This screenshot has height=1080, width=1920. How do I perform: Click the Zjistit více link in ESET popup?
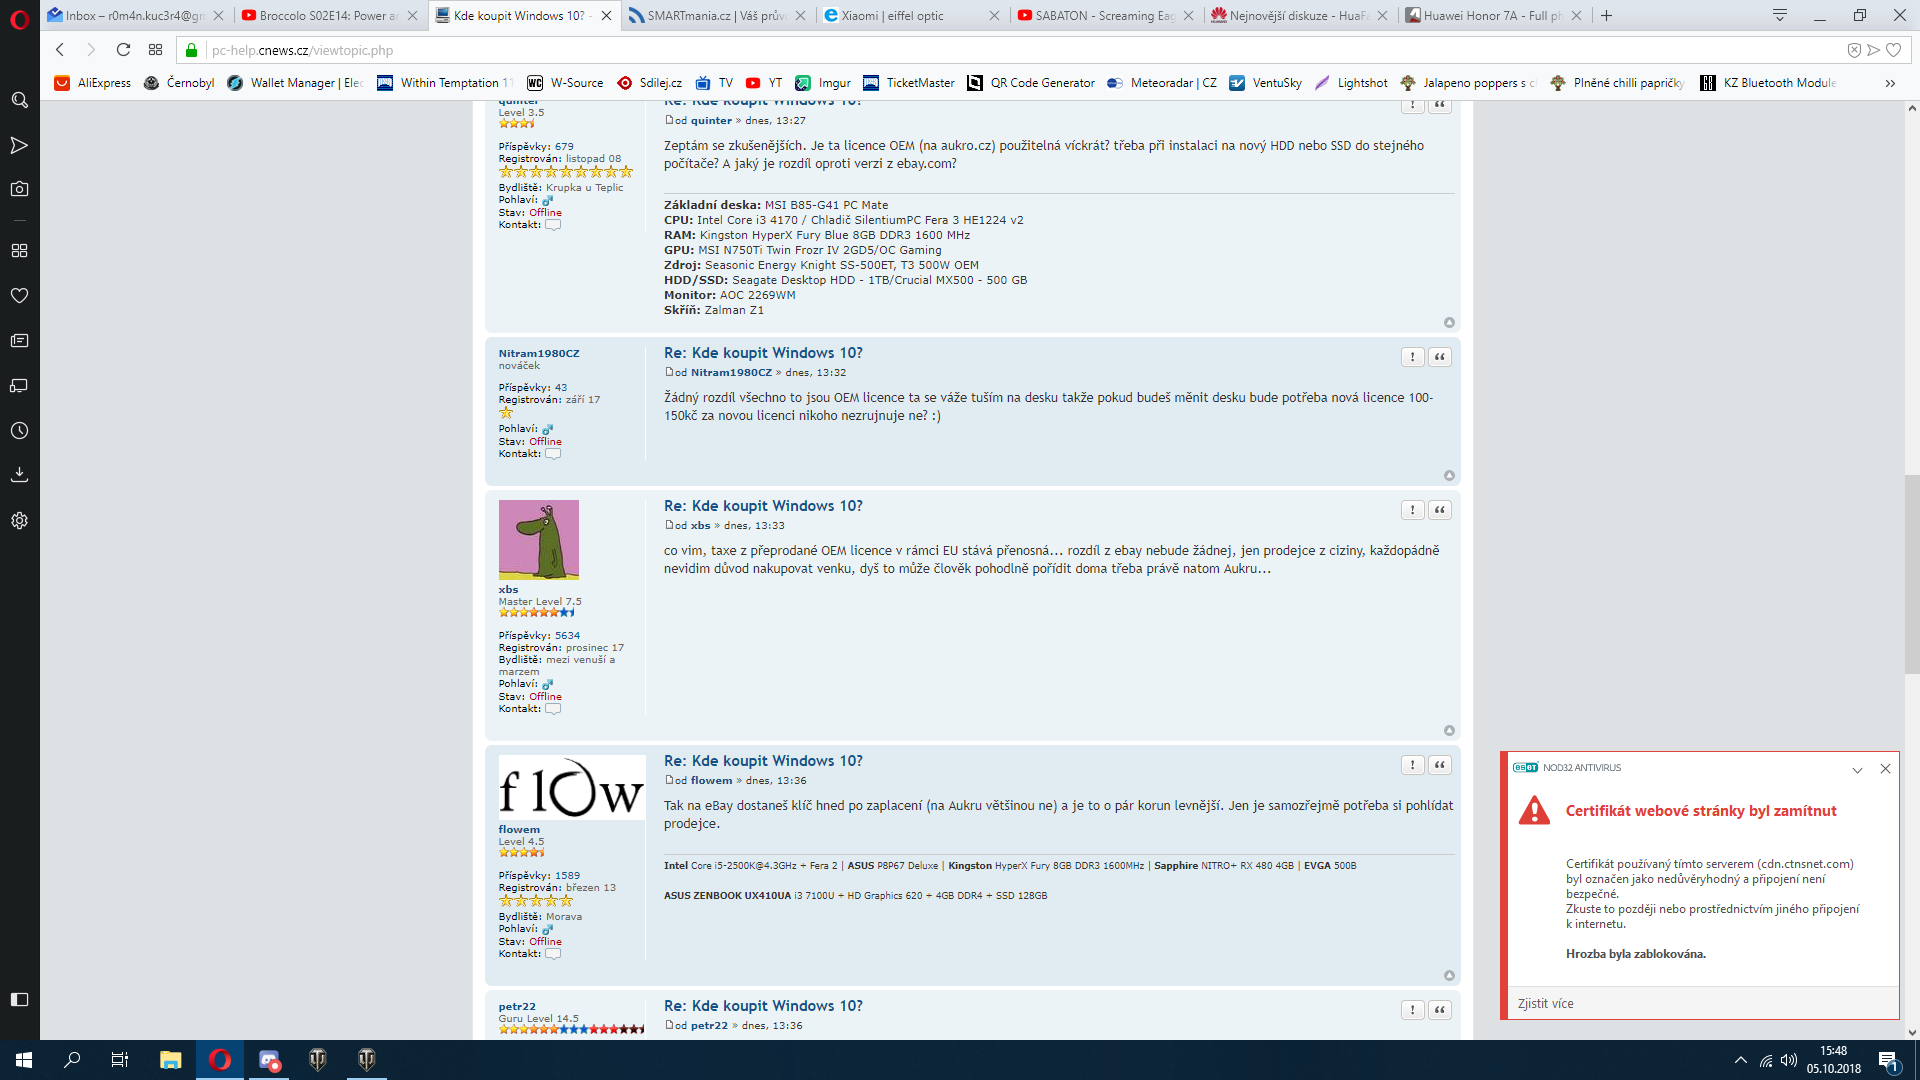(1545, 1003)
